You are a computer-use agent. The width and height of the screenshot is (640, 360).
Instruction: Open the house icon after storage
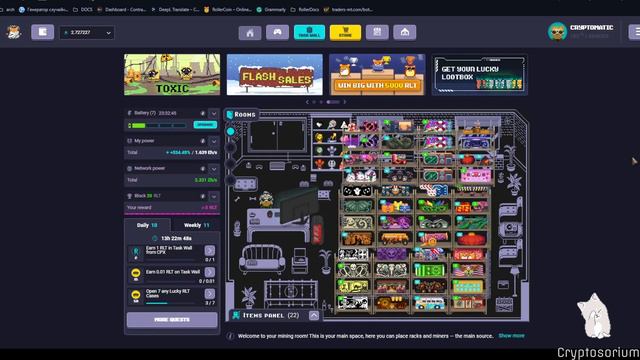[404, 33]
